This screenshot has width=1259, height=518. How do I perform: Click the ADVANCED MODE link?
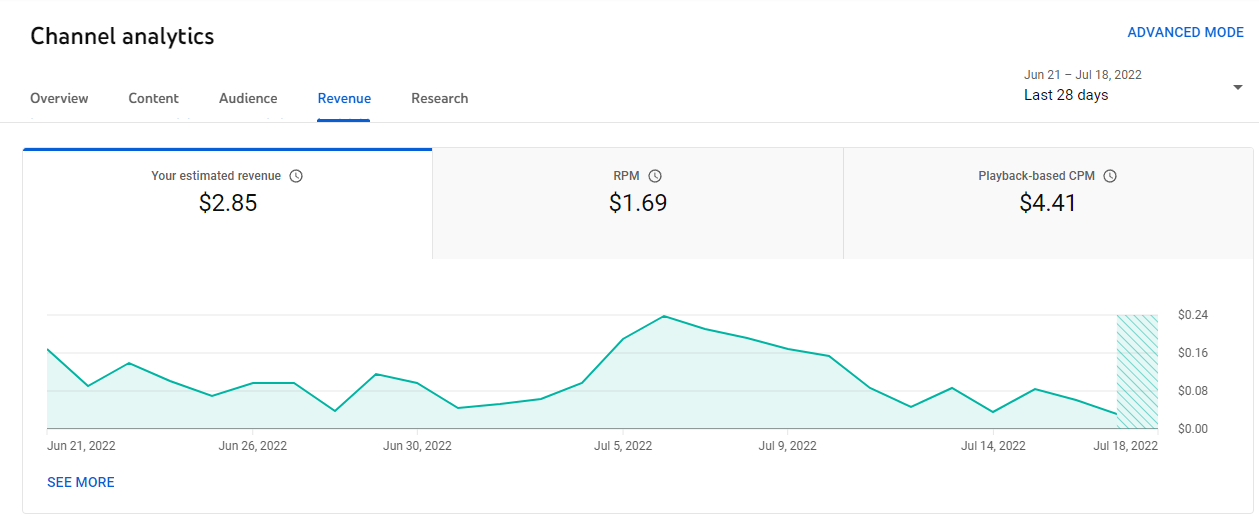click(1185, 32)
